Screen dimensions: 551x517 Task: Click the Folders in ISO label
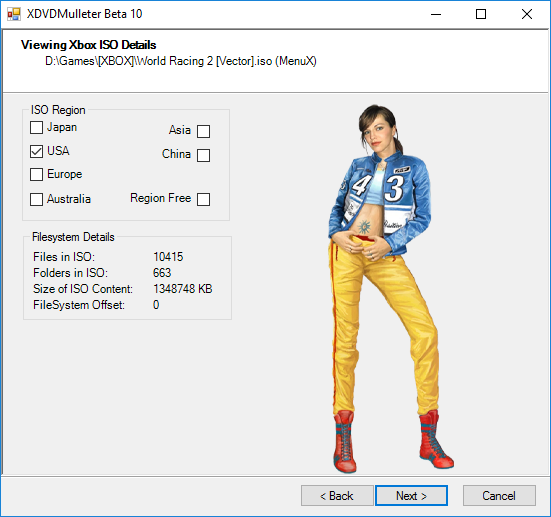click(70, 273)
